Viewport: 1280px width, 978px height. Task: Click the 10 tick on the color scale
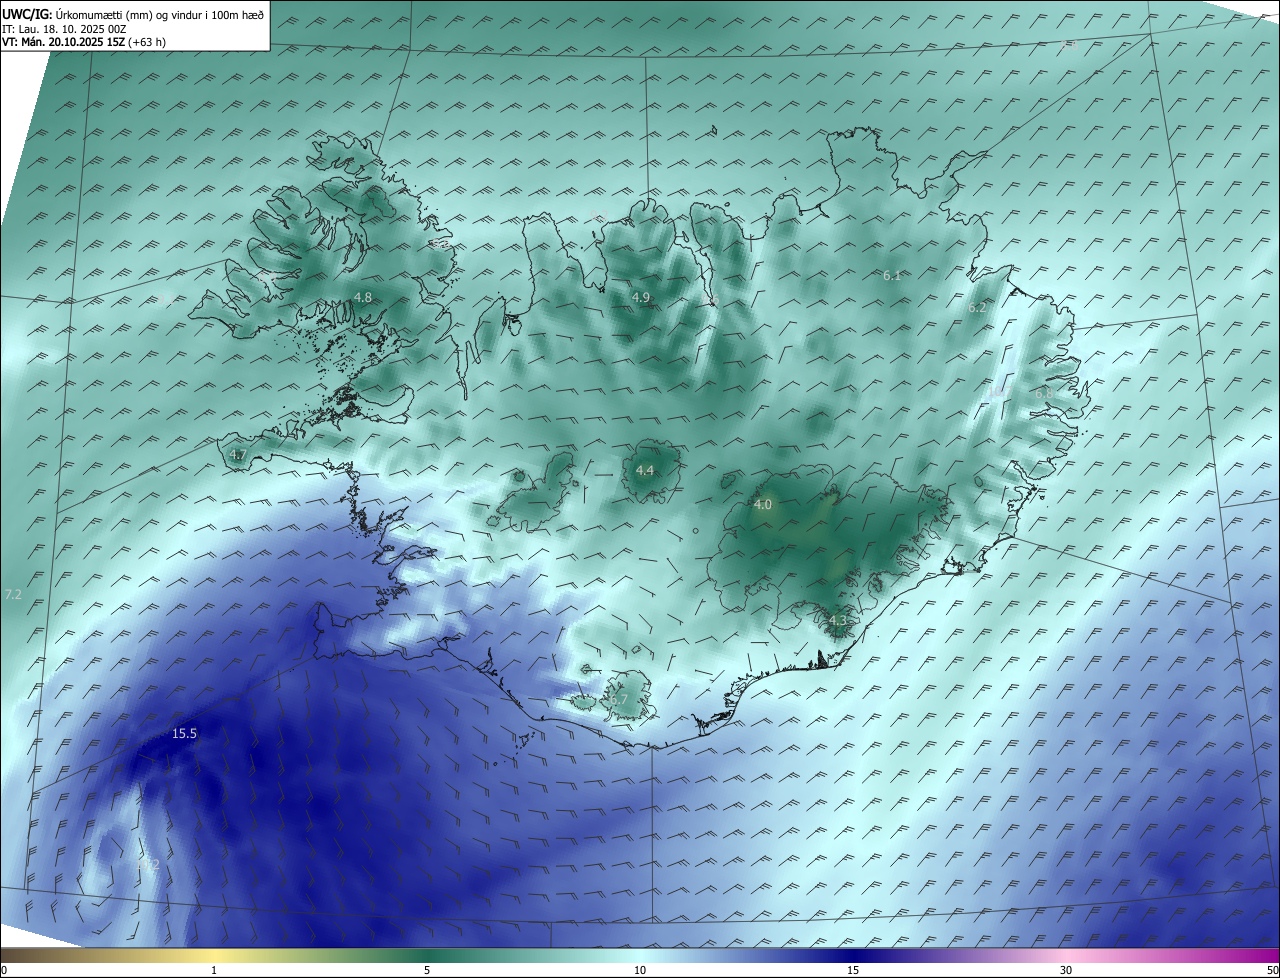coord(640,970)
